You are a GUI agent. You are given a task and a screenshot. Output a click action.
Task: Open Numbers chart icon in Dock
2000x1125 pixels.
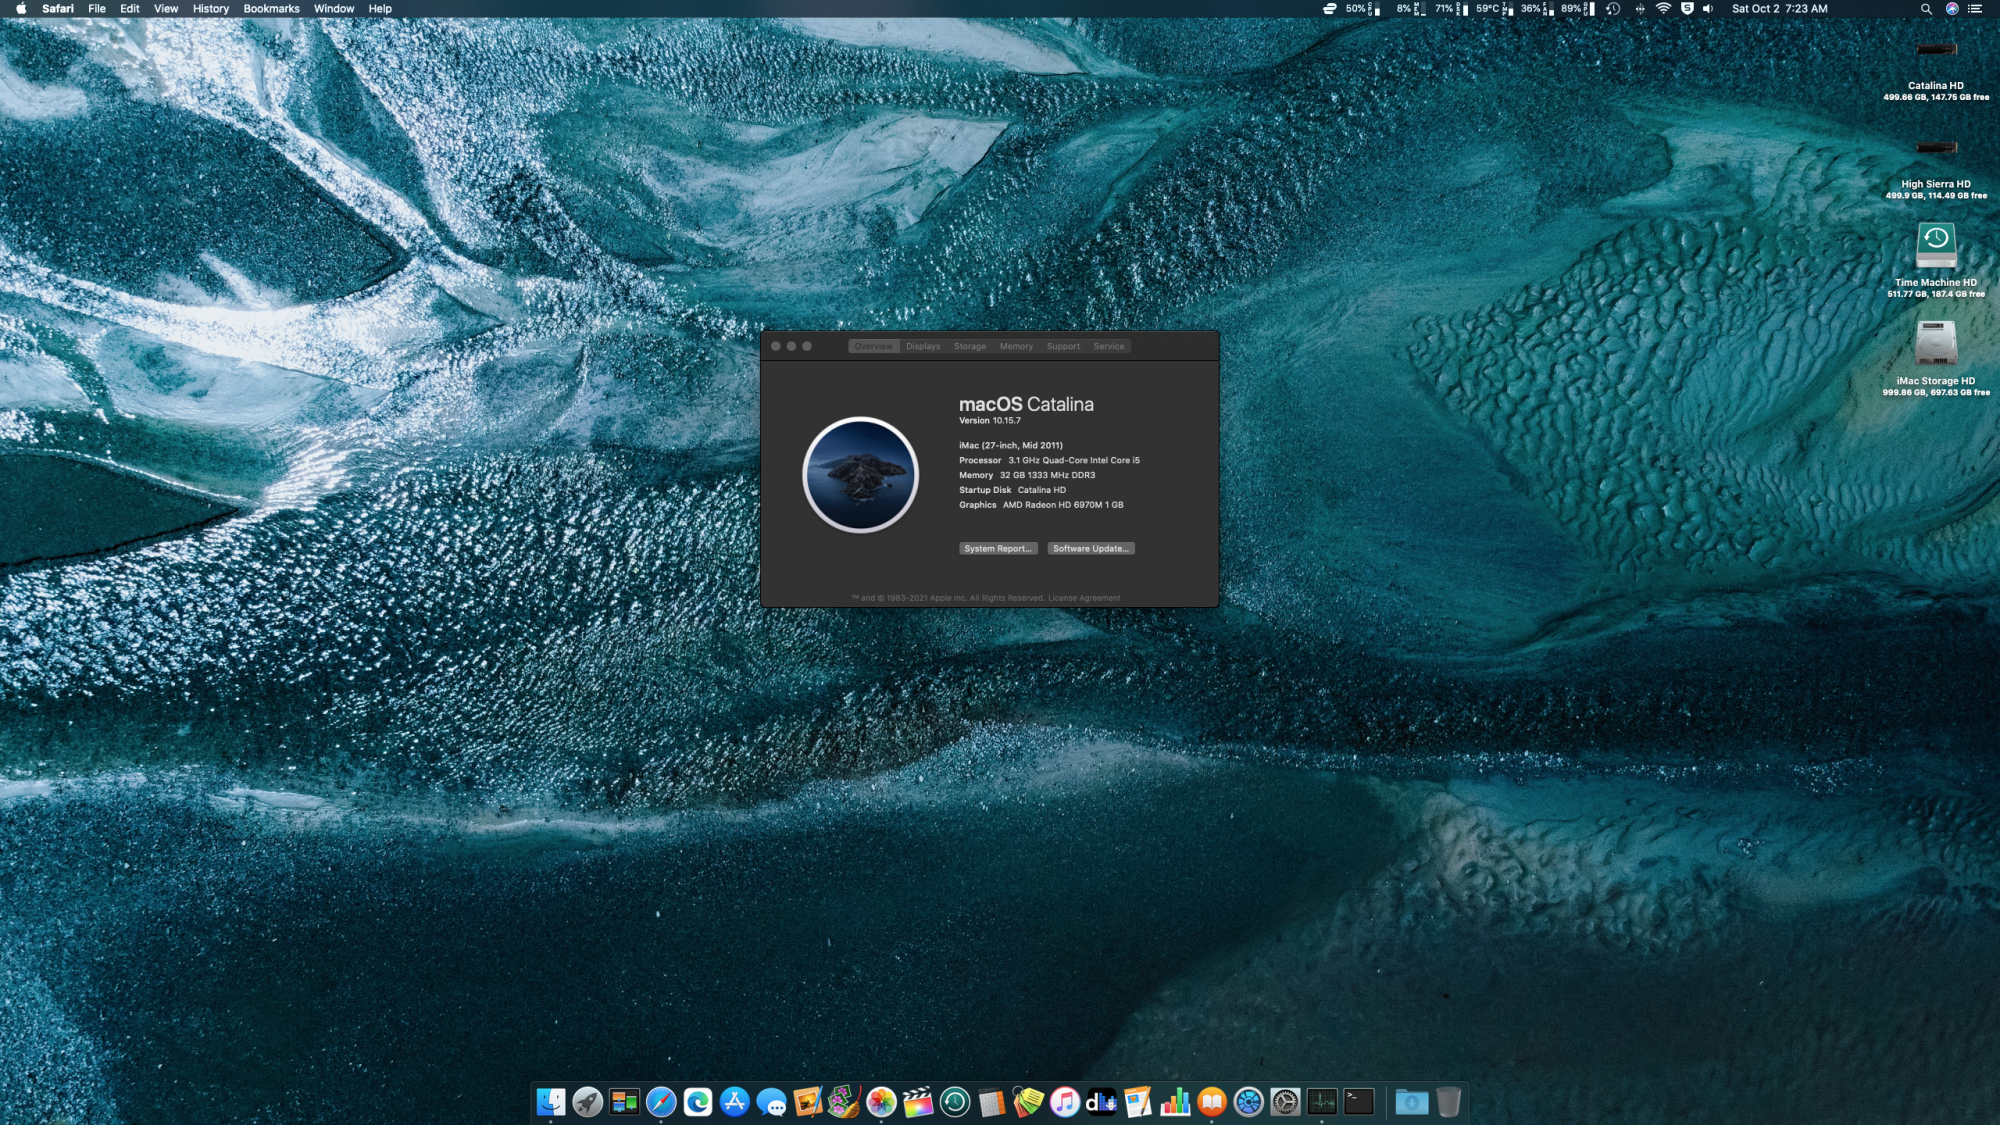click(x=1175, y=1102)
